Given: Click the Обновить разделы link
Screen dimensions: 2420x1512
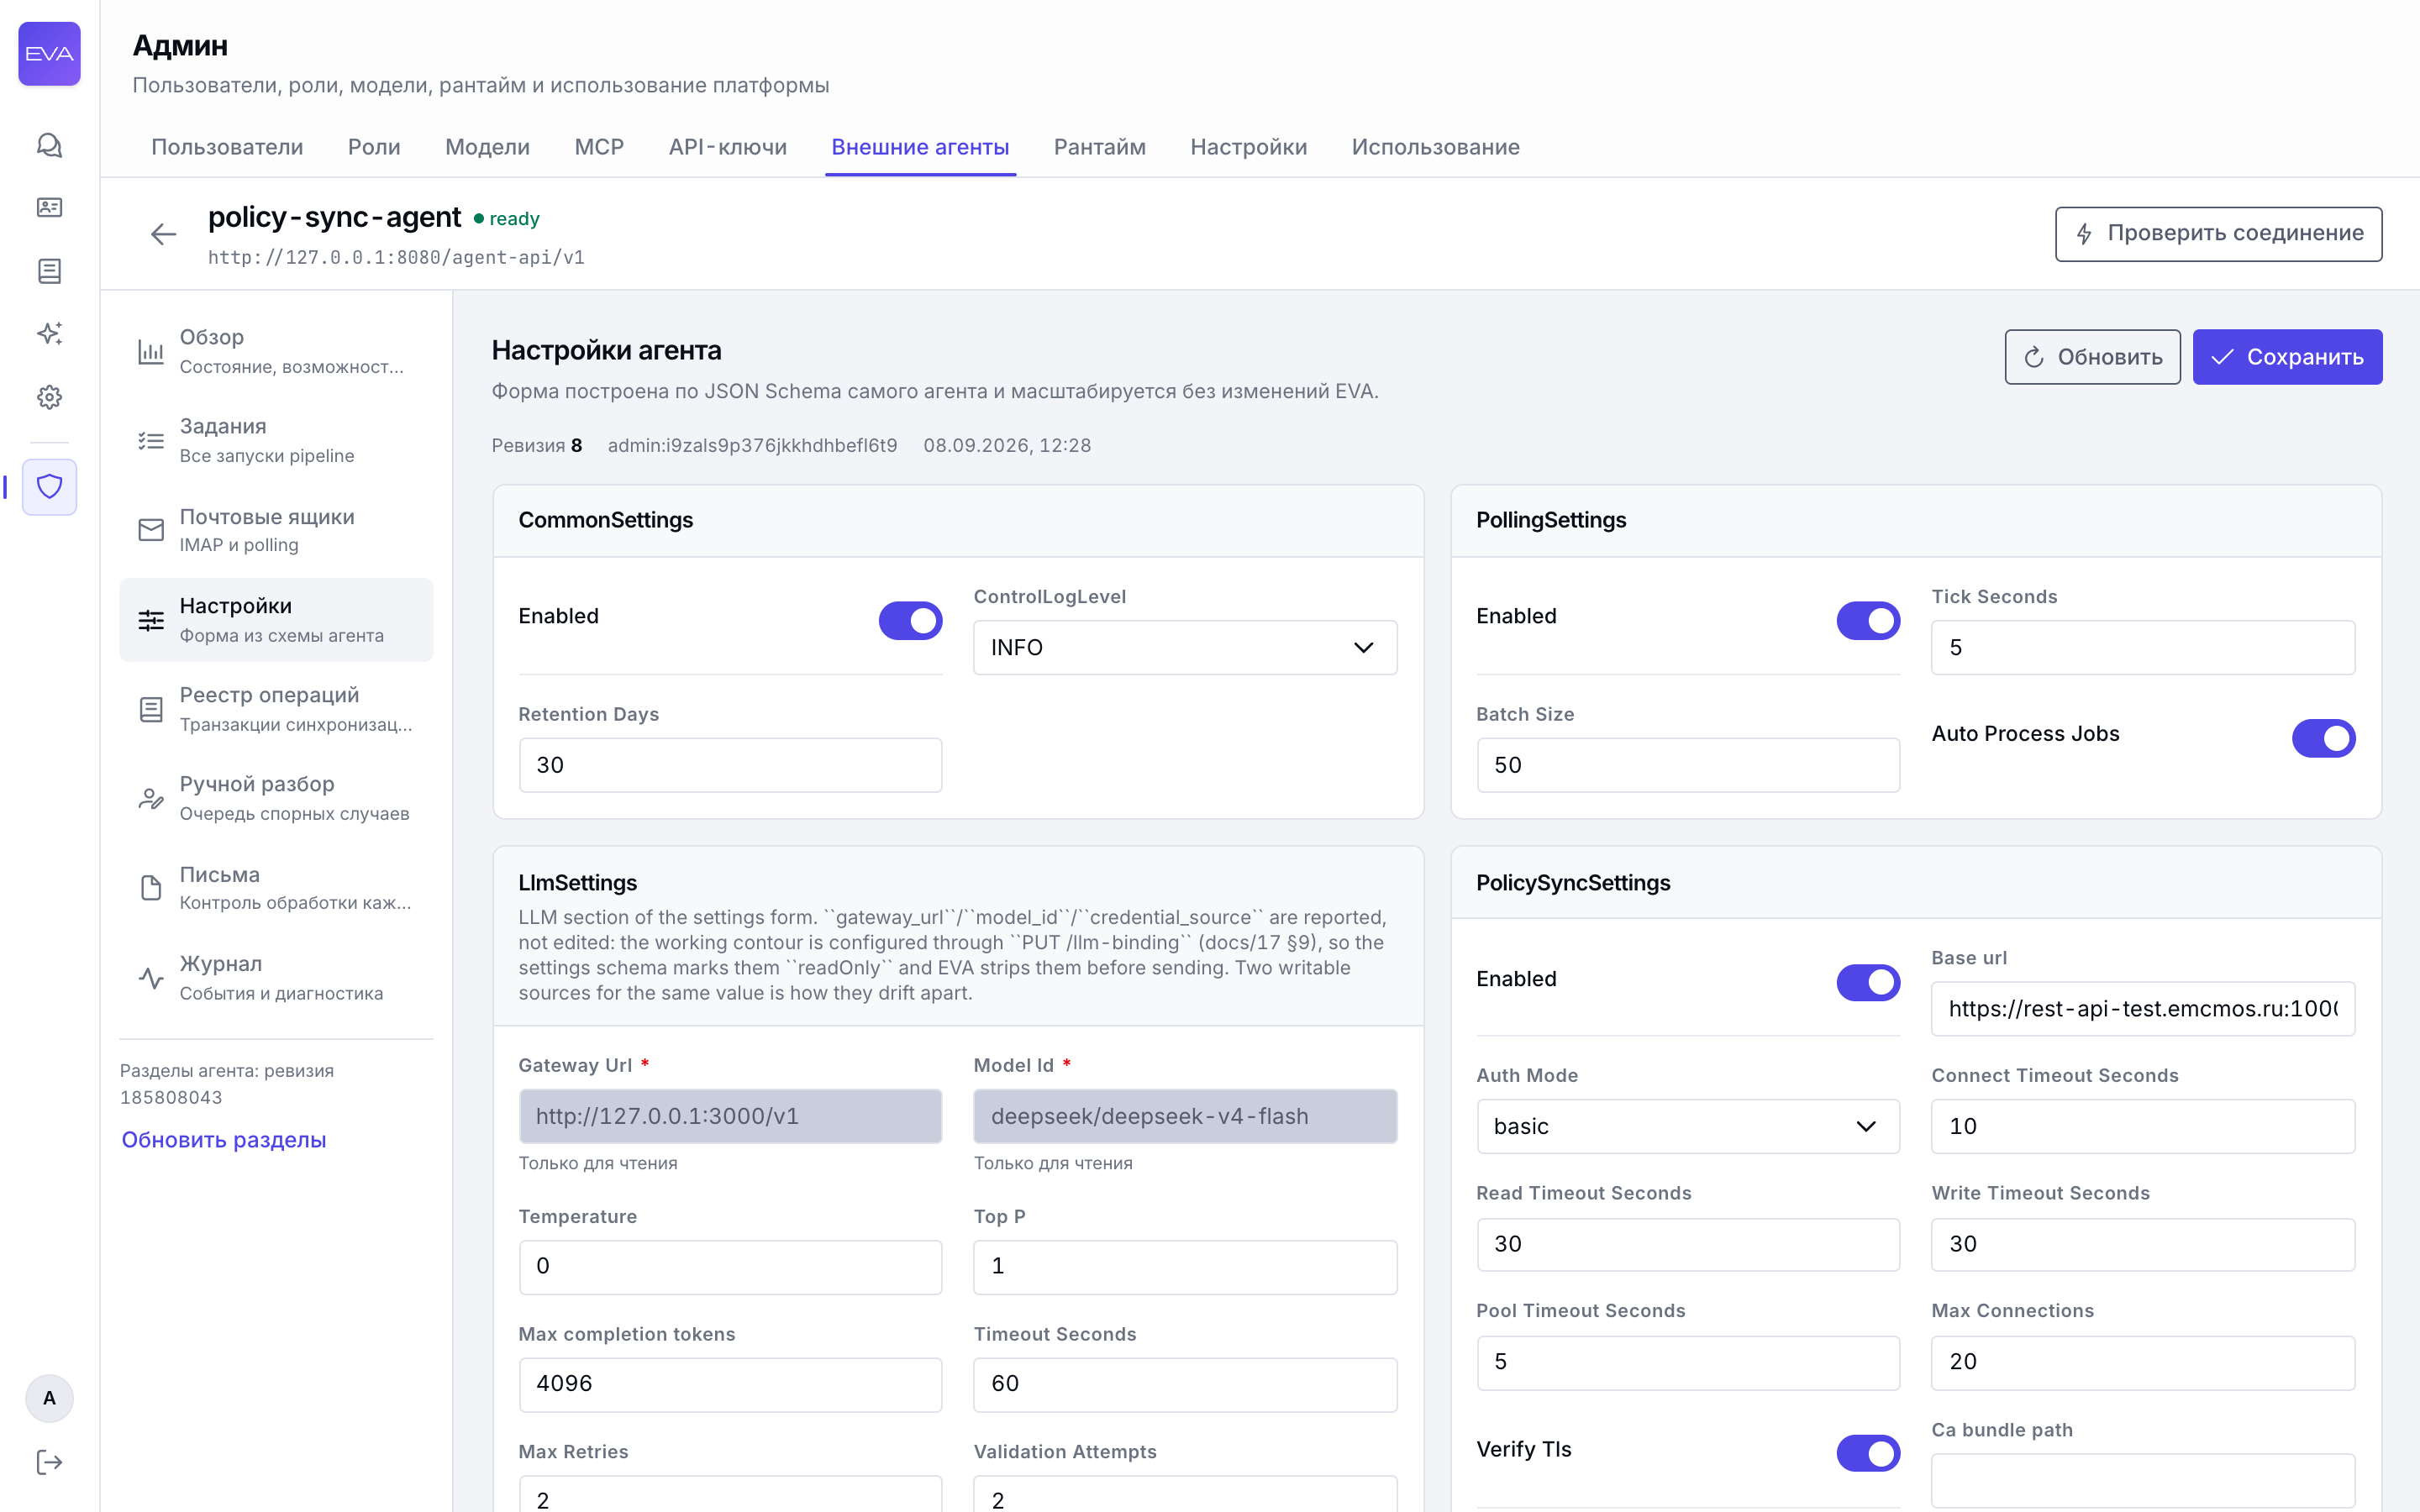Looking at the screenshot, I should point(224,1139).
